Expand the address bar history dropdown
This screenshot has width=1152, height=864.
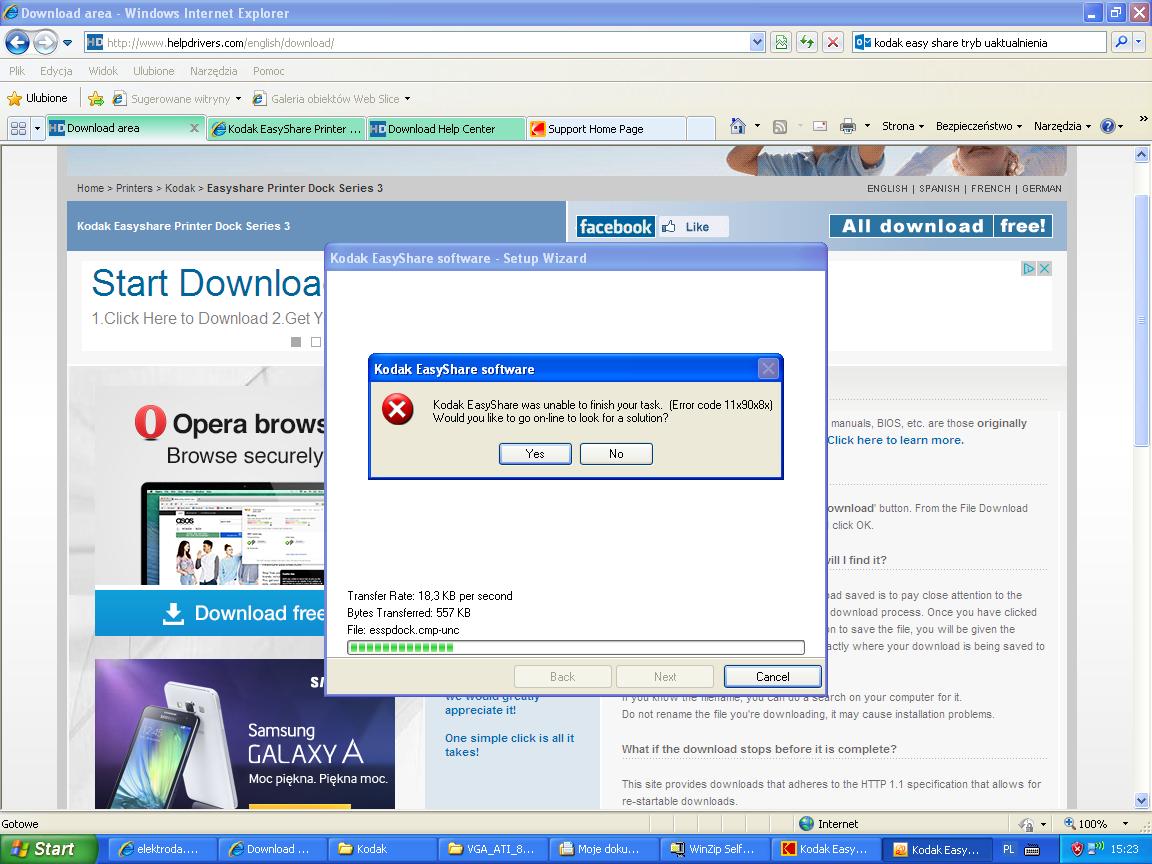tap(757, 43)
